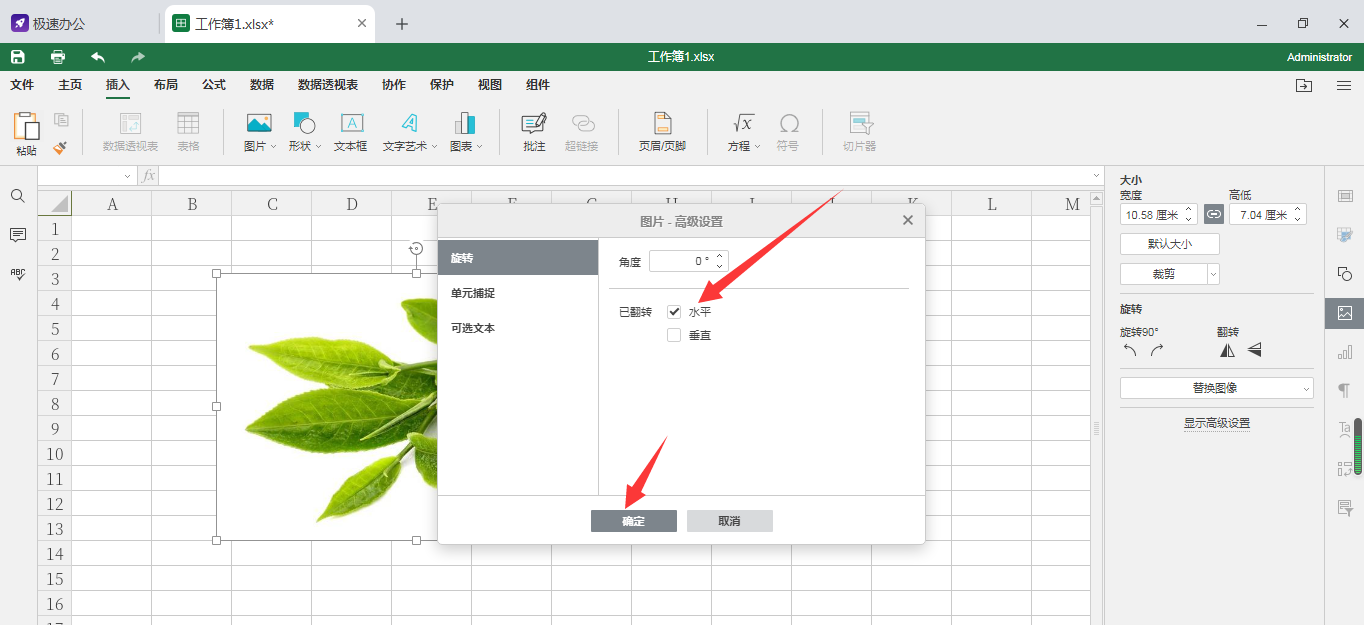The height and width of the screenshot is (625, 1364).
Task: Open the hamburger menu top right
Action: point(1344,86)
